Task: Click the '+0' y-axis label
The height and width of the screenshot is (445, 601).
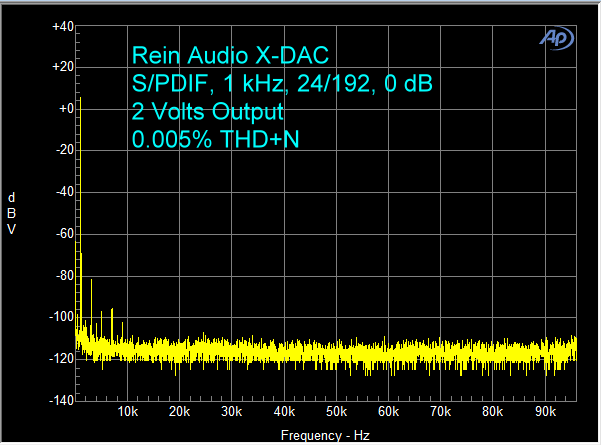Action: pyautogui.click(x=66, y=109)
